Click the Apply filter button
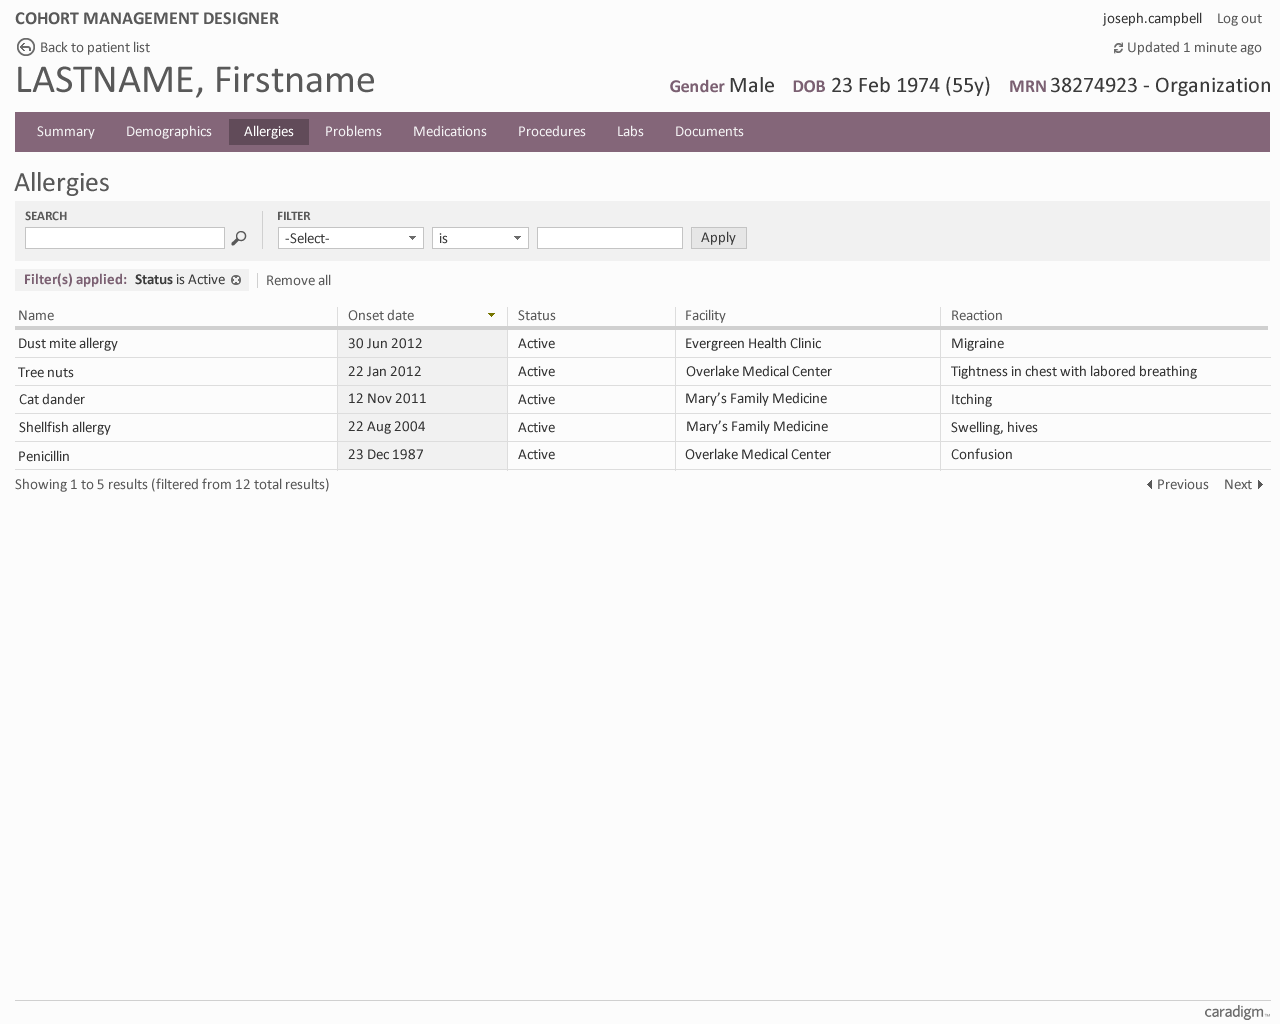Viewport: 1280px width, 1024px height. [x=718, y=238]
